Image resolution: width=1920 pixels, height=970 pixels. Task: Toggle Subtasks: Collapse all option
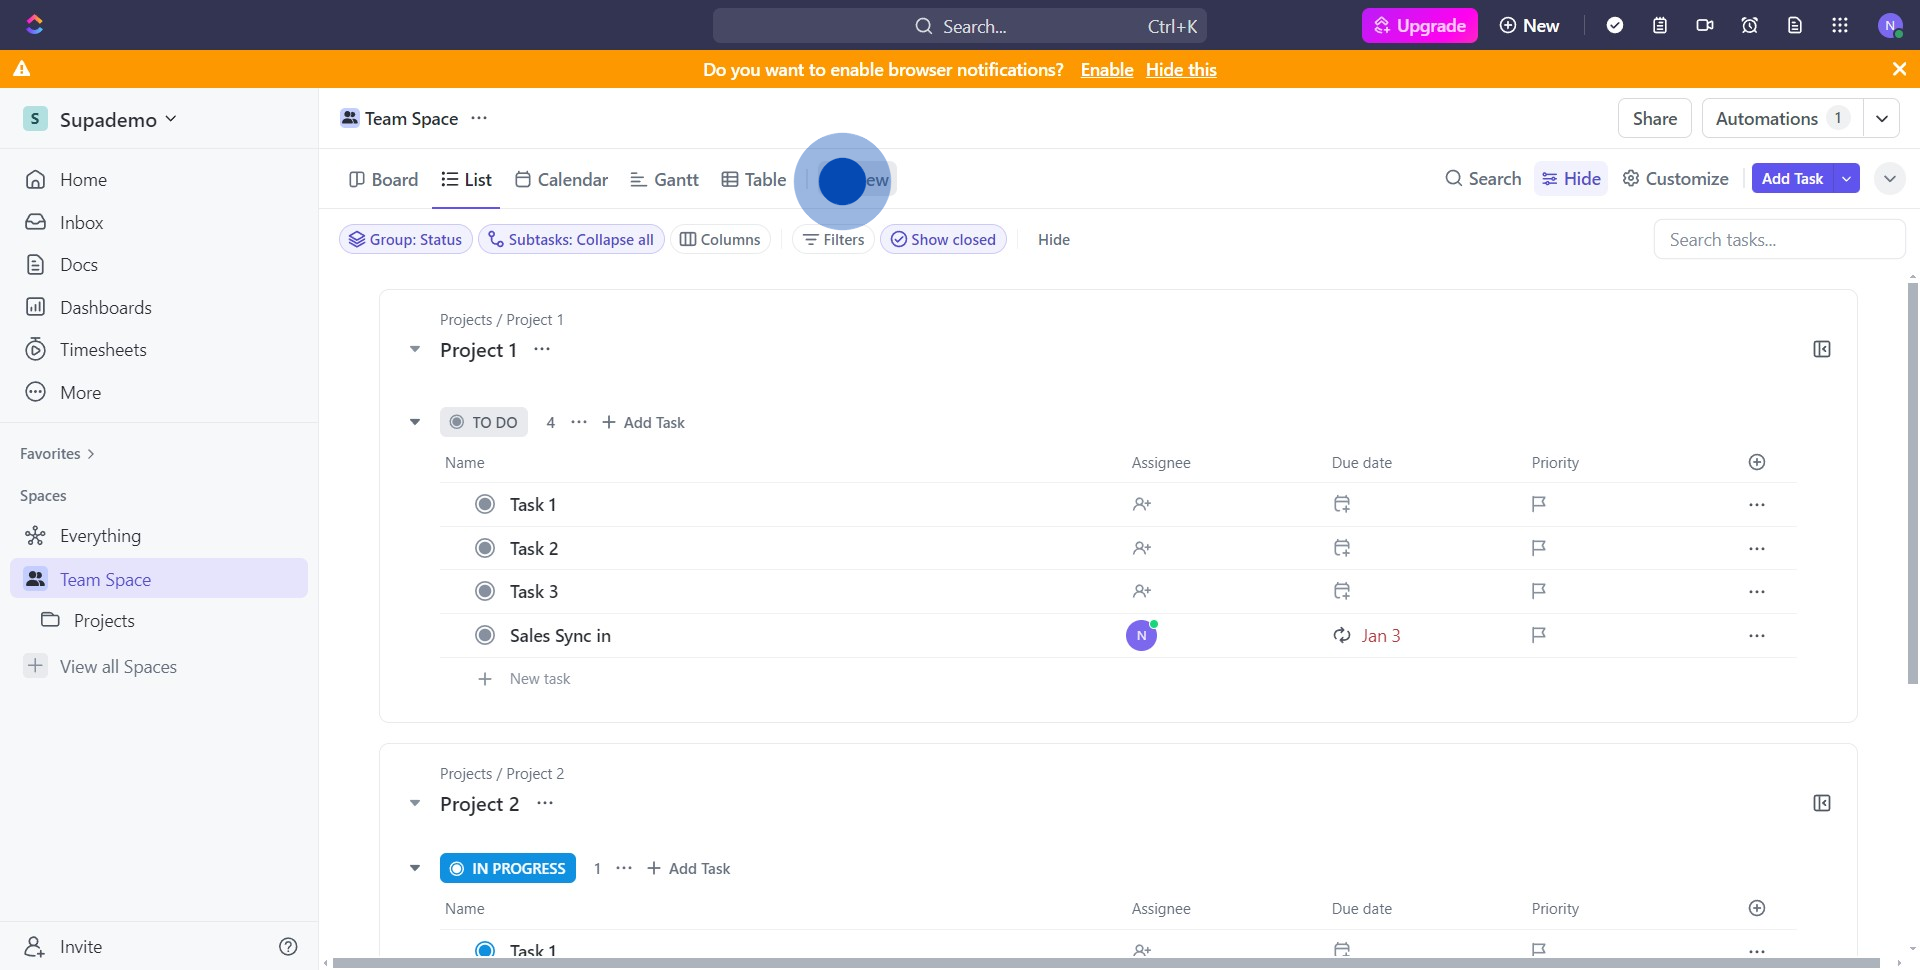point(571,240)
